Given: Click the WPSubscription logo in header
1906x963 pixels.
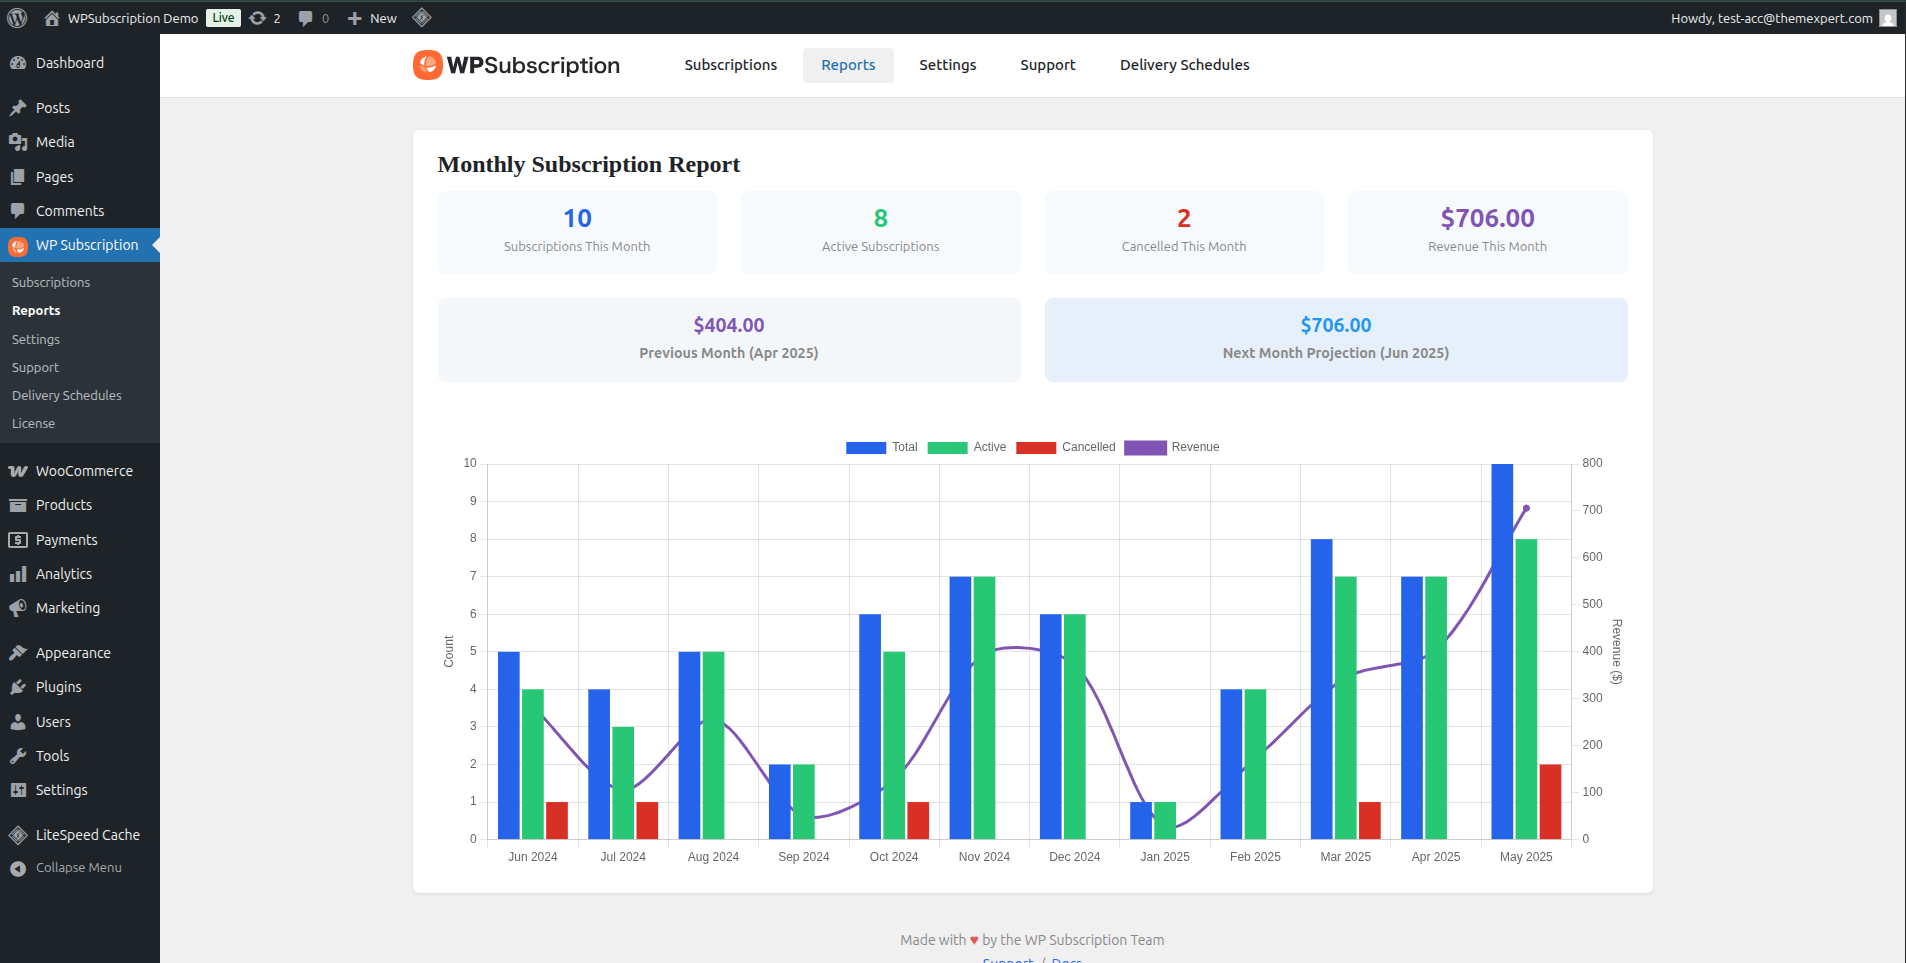Looking at the screenshot, I should tap(516, 65).
